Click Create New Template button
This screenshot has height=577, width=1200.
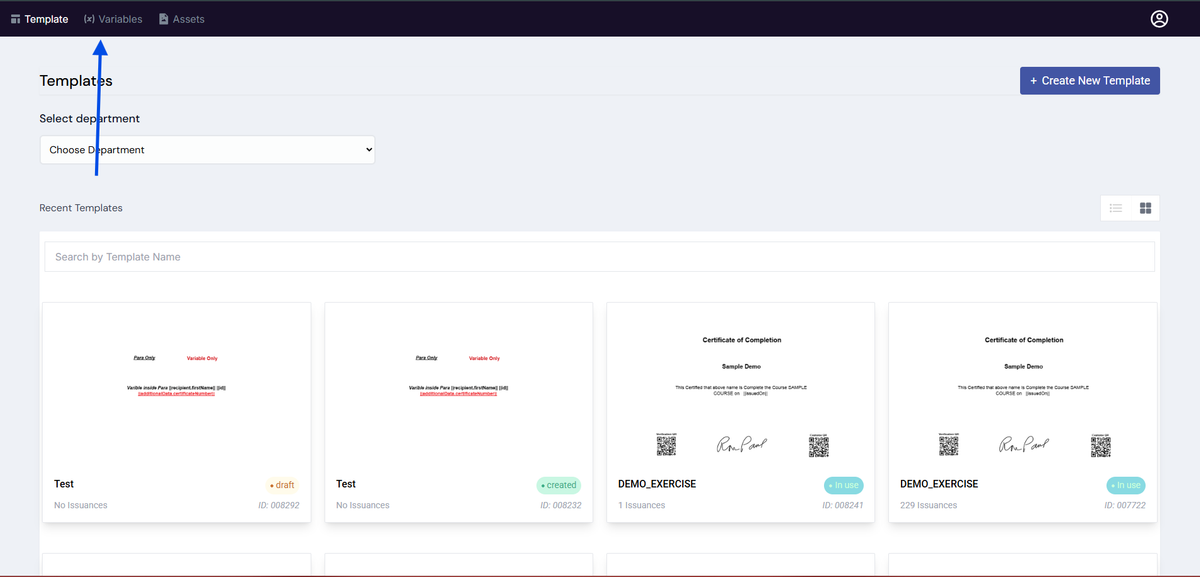coord(1090,81)
